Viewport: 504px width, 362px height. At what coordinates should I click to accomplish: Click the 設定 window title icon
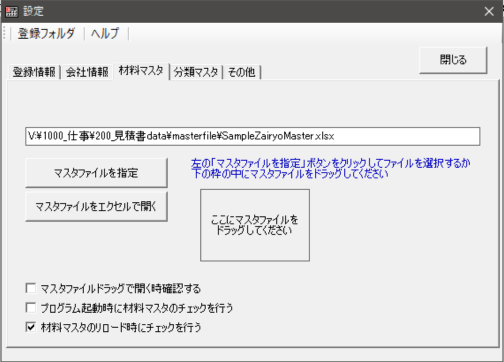tap(11, 11)
